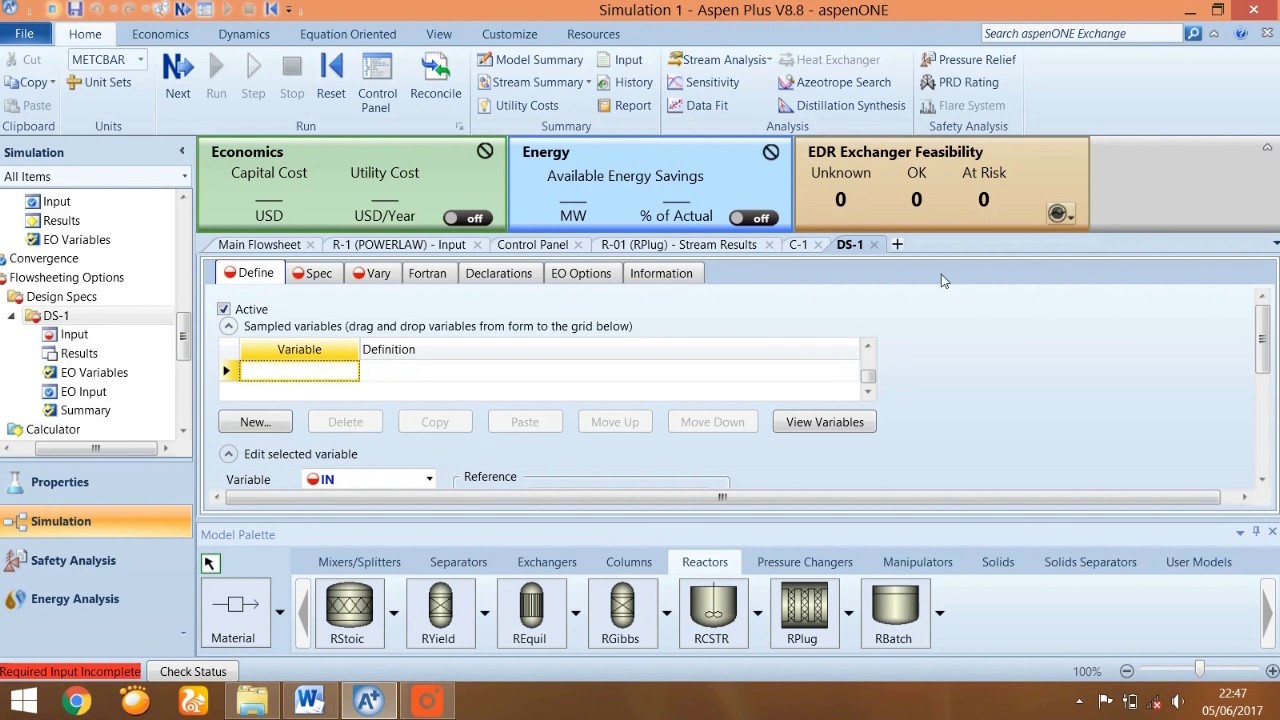Click the zoom in plus button
This screenshot has height=720, width=1280.
coord(1272,671)
